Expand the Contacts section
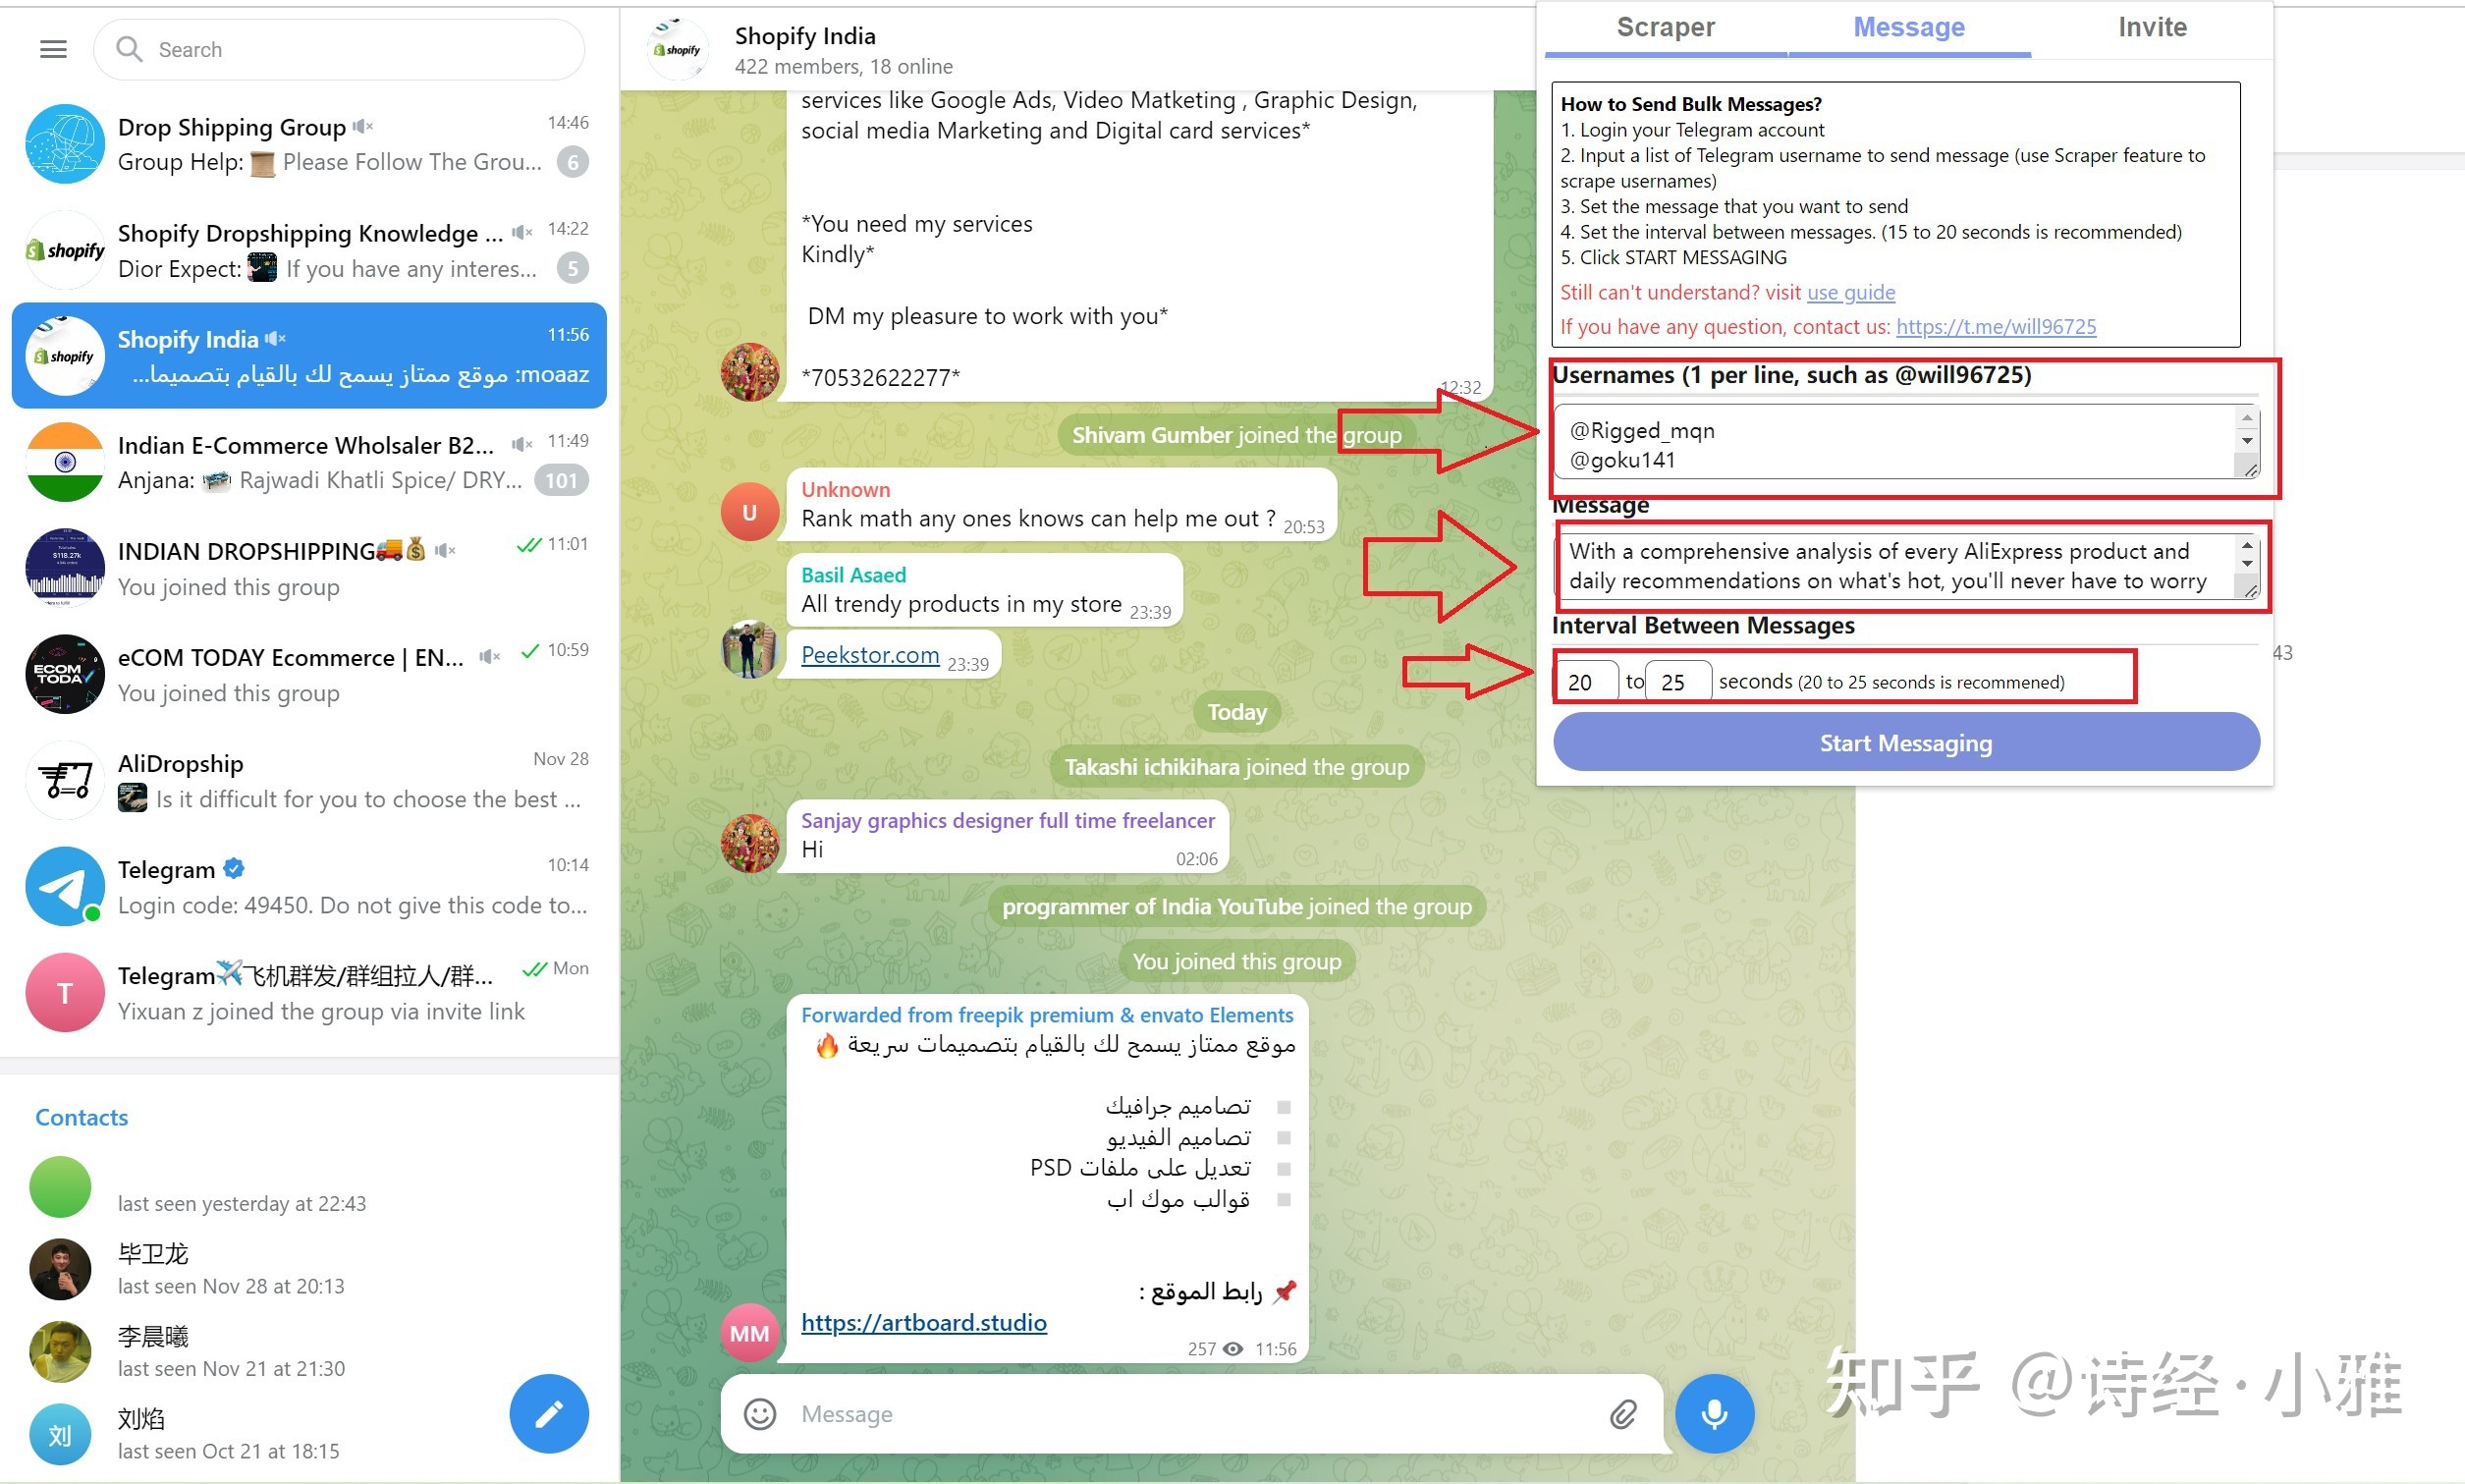The image size is (2465, 1484). pyautogui.click(x=82, y=1116)
